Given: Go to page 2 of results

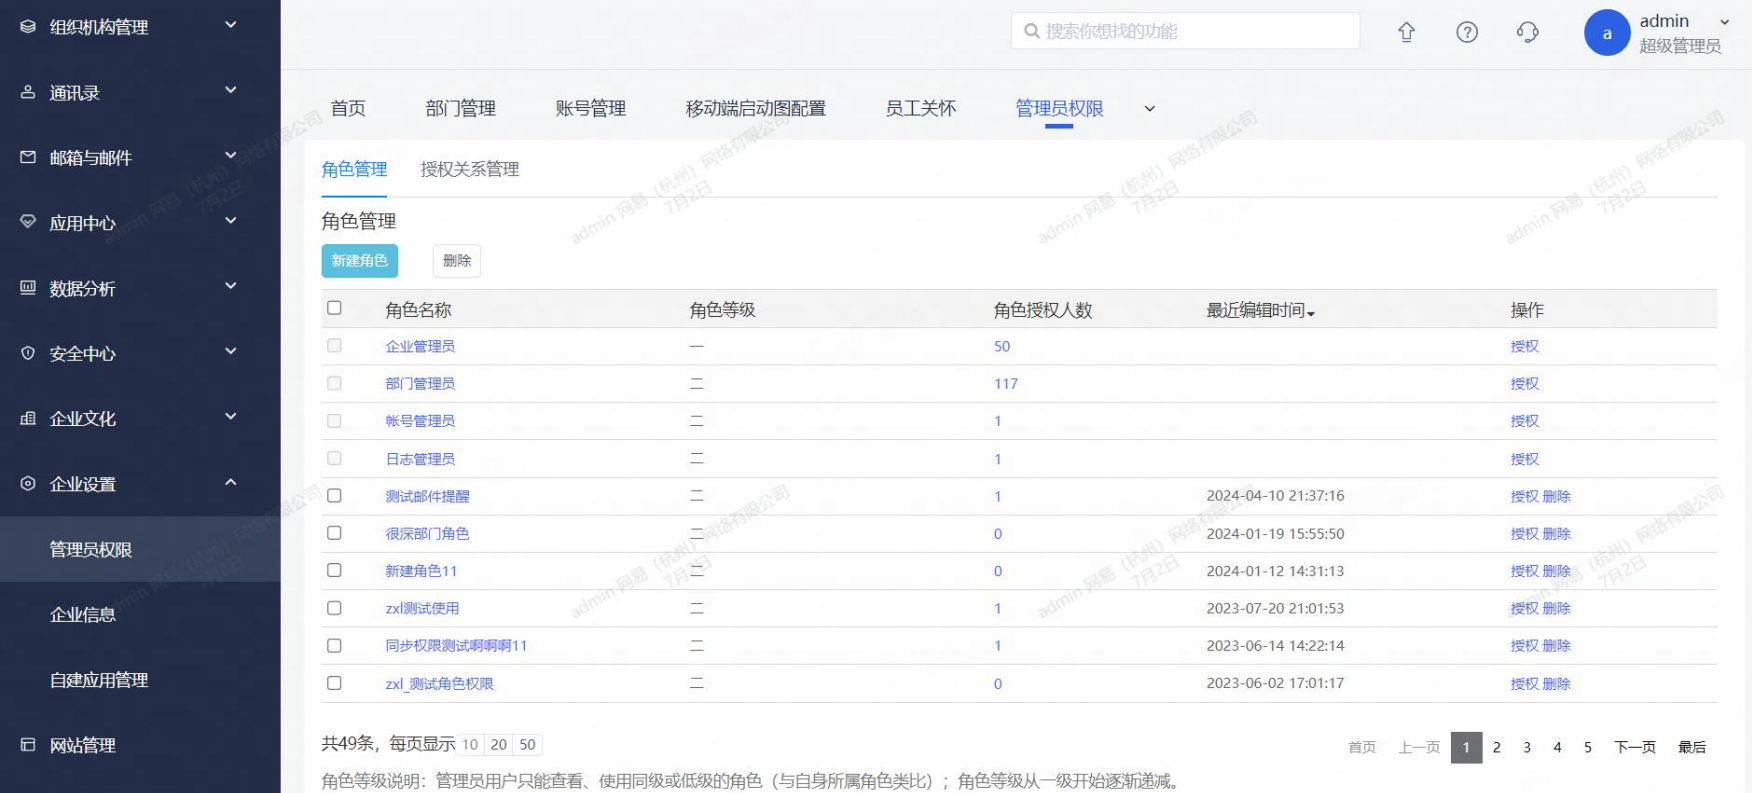Looking at the screenshot, I should point(1497,747).
